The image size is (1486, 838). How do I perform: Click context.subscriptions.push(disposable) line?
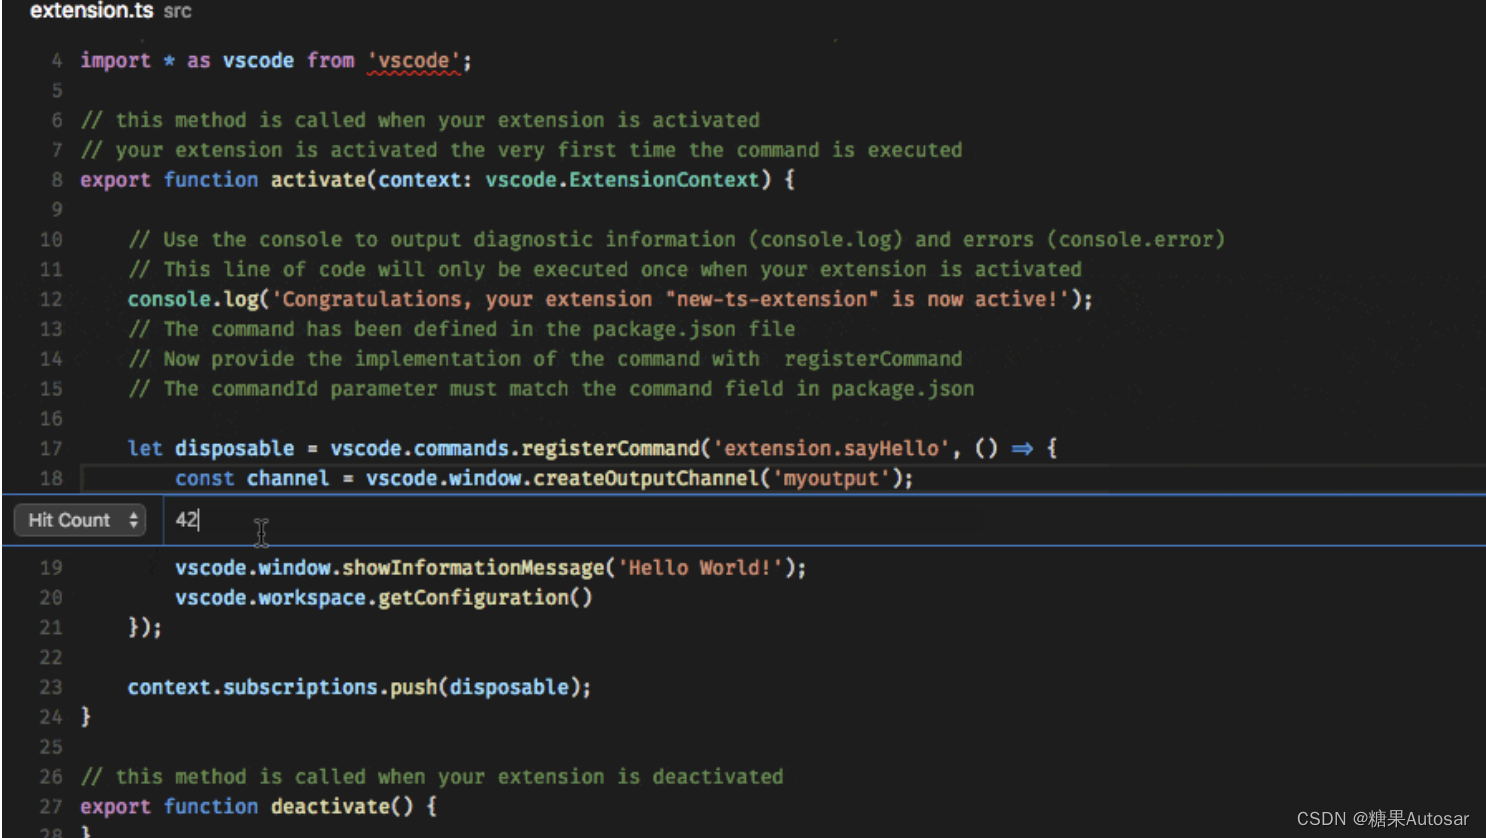(359, 688)
